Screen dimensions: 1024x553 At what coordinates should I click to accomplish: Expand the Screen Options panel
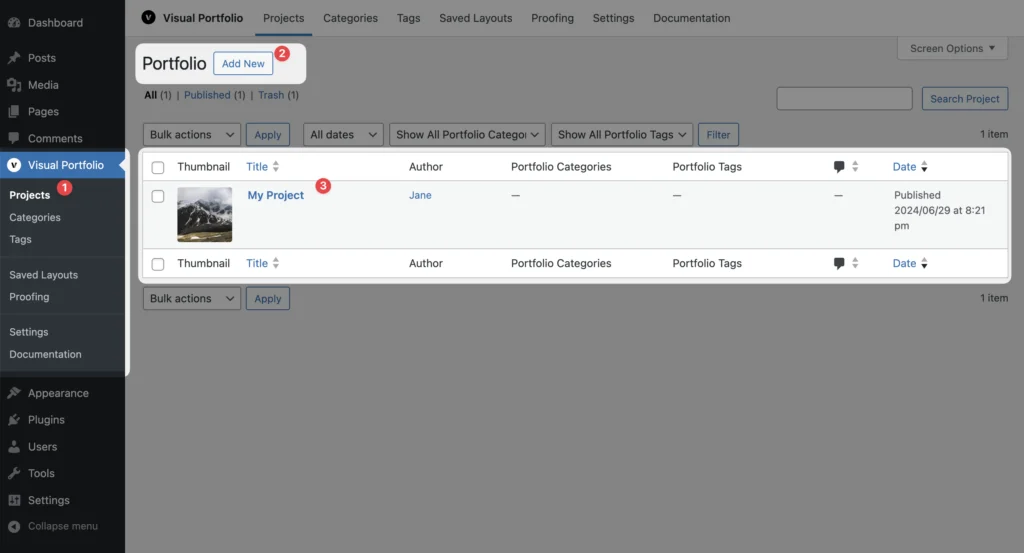pos(952,48)
